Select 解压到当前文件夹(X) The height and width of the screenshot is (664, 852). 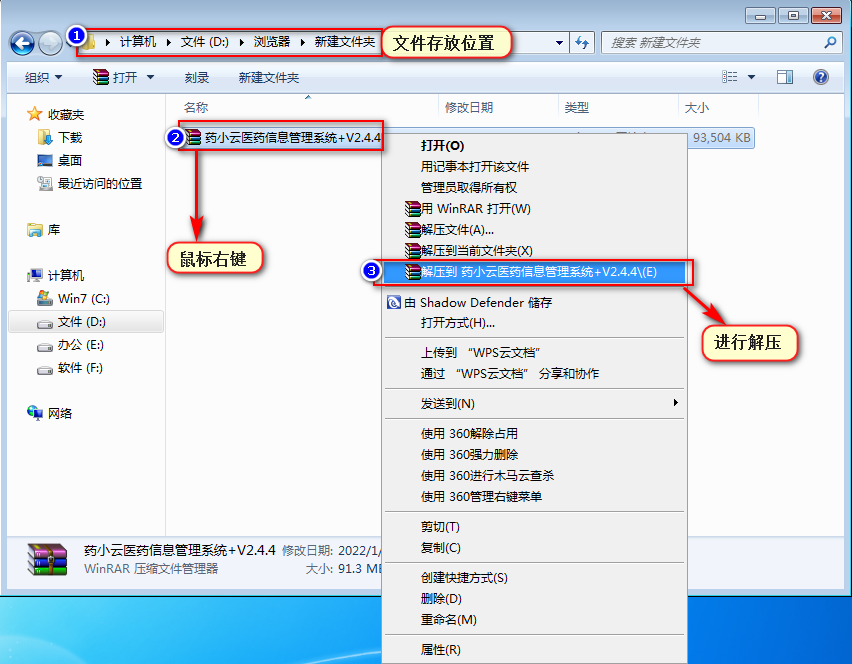(x=477, y=250)
